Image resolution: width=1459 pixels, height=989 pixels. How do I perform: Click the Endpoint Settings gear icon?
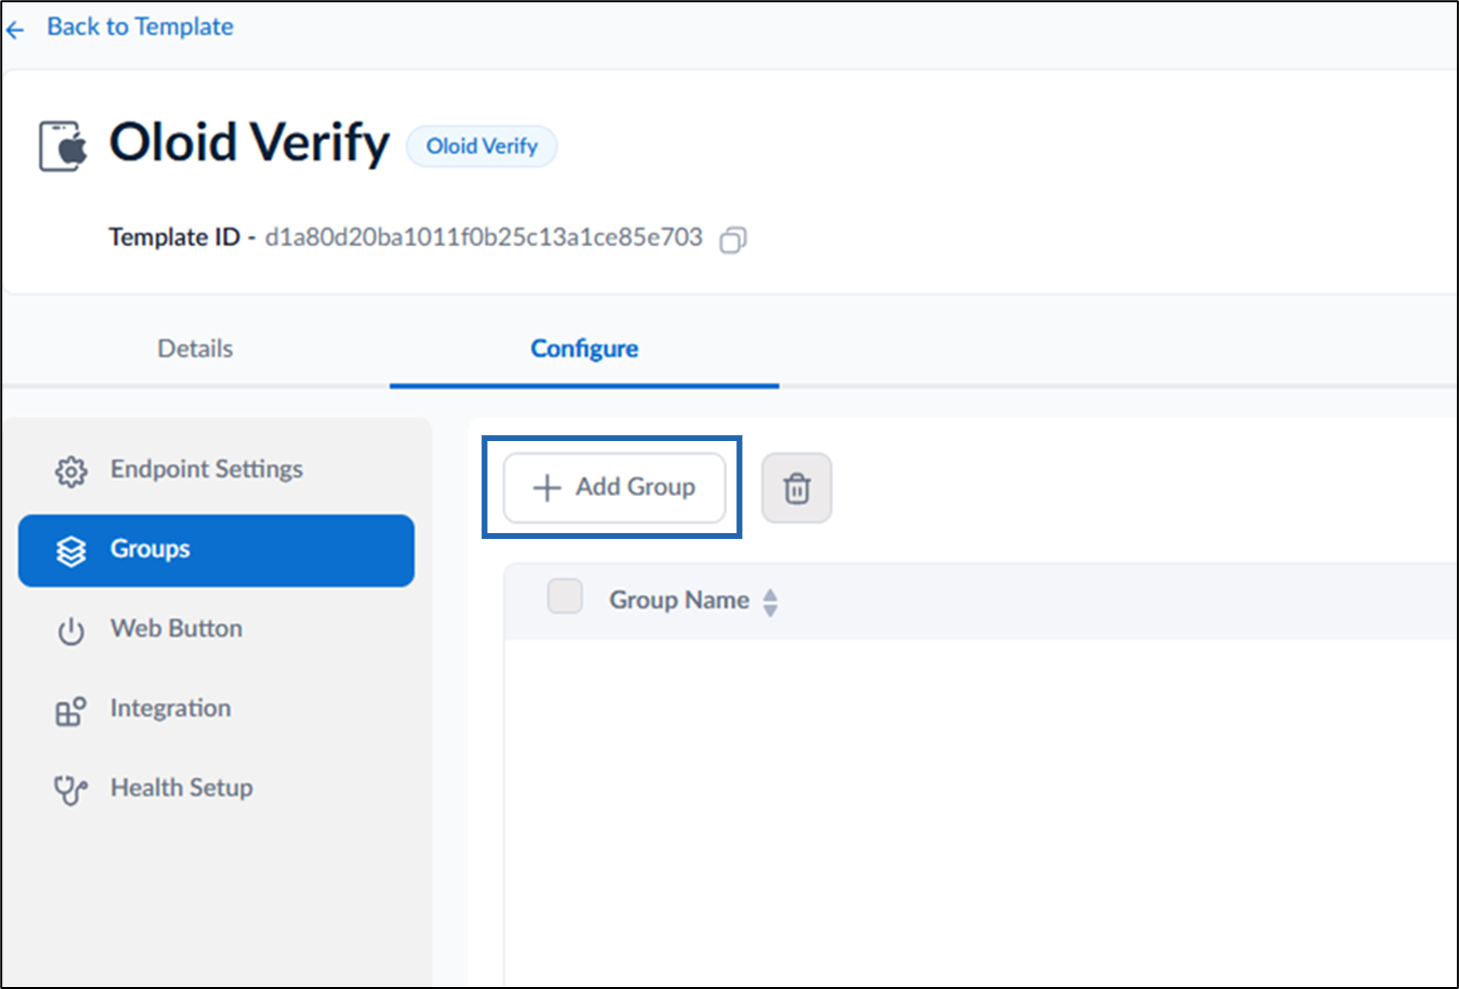coord(71,471)
